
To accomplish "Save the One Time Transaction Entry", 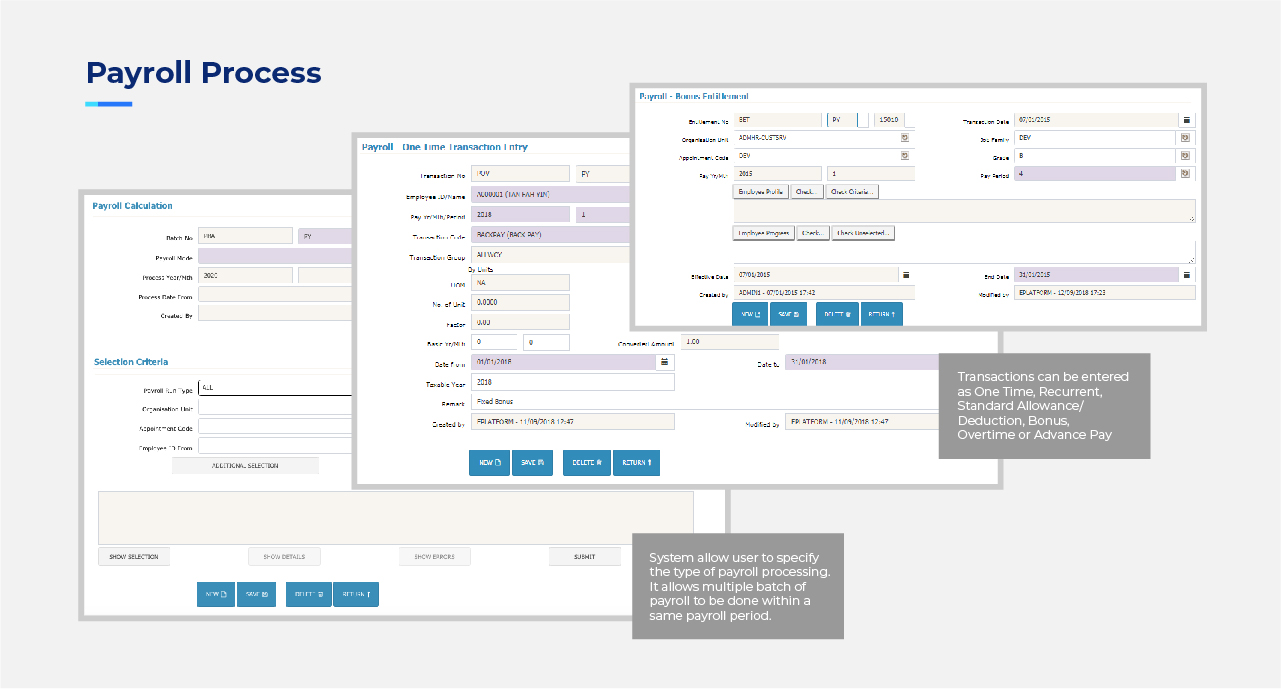I will coord(532,463).
